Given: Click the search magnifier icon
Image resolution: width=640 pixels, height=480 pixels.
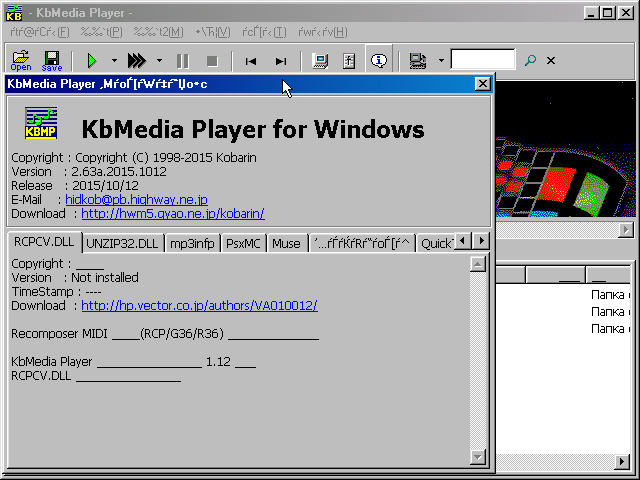Looking at the screenshot, I should [x=530, y=60].
